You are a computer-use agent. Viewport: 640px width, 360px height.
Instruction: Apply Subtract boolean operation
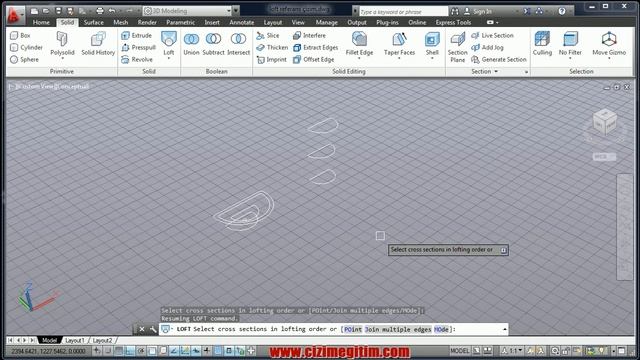[x=213, y=43]
